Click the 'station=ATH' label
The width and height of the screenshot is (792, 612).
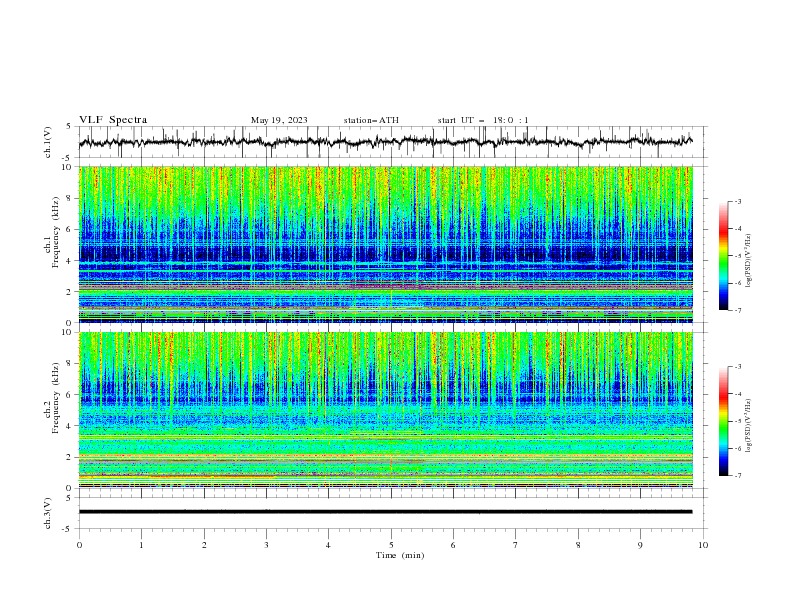(371, 120)
